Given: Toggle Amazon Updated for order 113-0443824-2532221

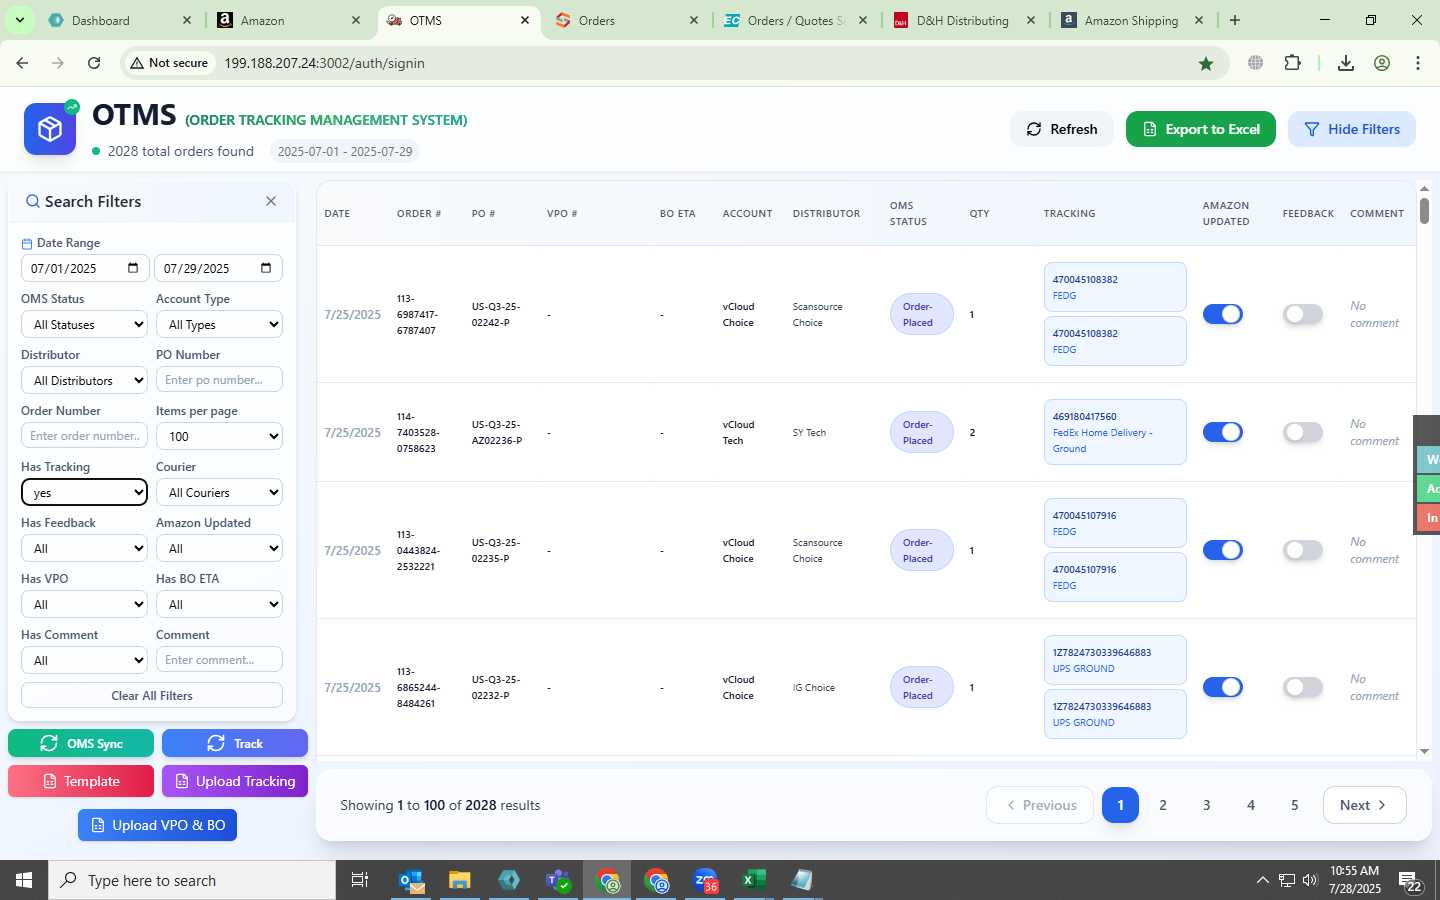Looking at the screenshot, I should (x=1222, y=550).
